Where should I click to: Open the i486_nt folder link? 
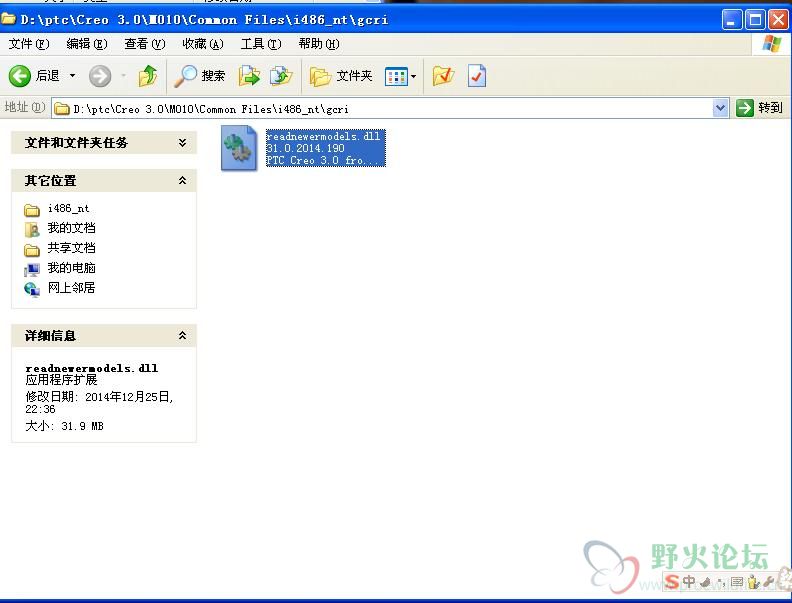point(68,208)
